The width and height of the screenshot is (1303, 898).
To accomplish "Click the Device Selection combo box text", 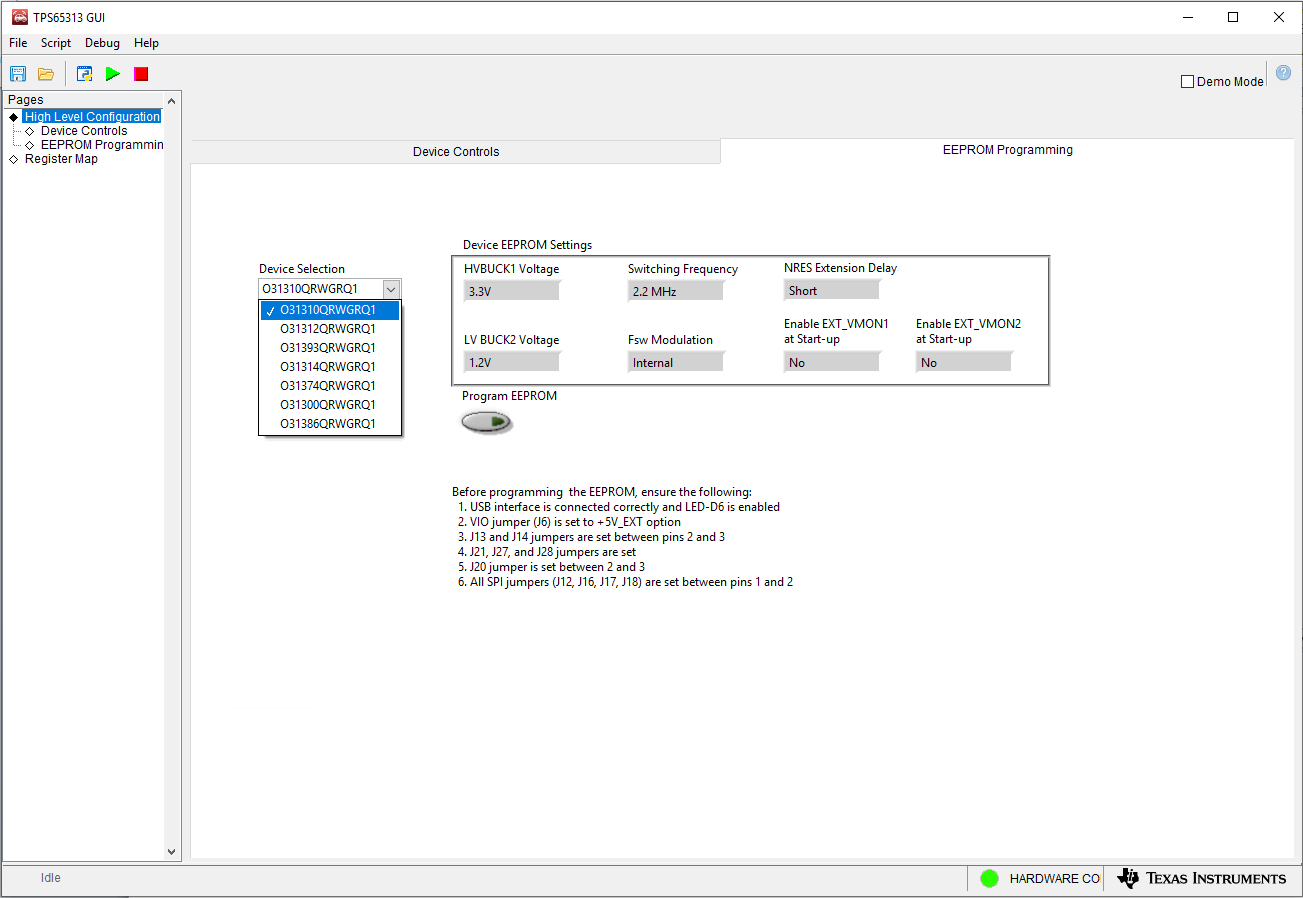I will 320,289.
